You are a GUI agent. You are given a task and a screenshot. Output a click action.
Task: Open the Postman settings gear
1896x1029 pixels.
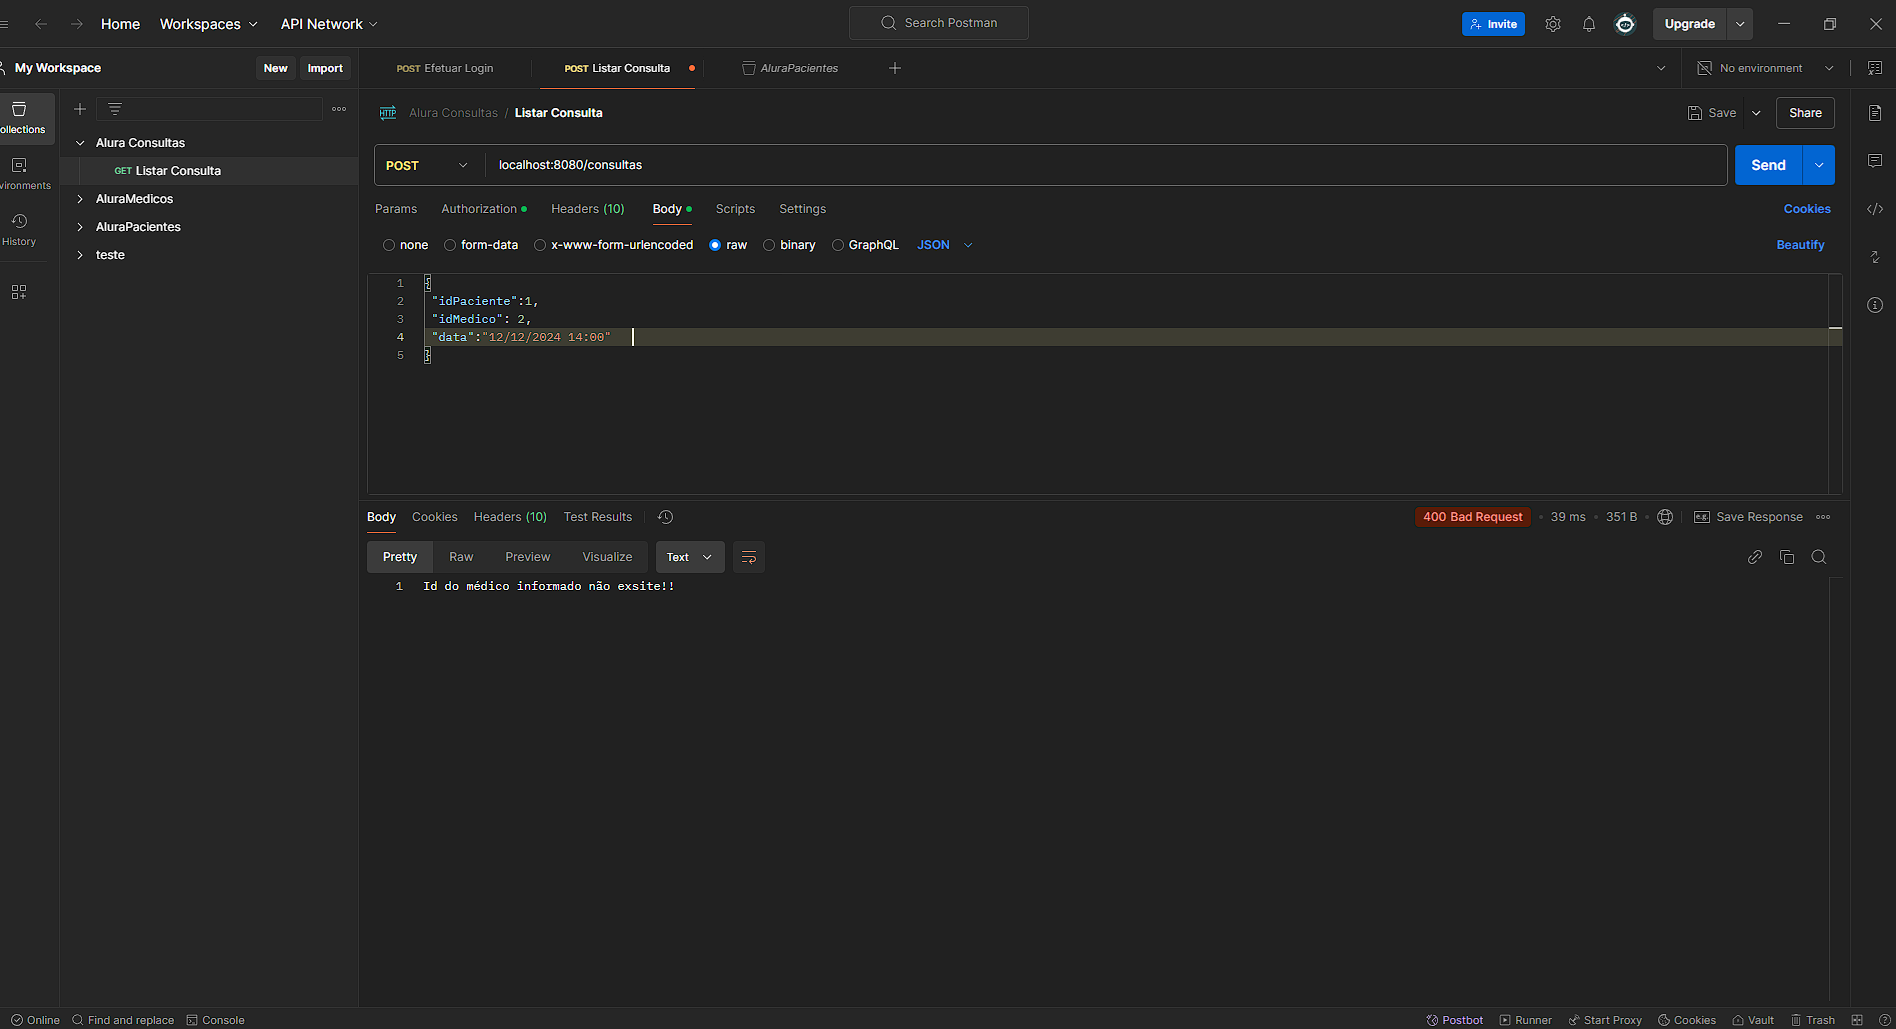point(1553,24)
